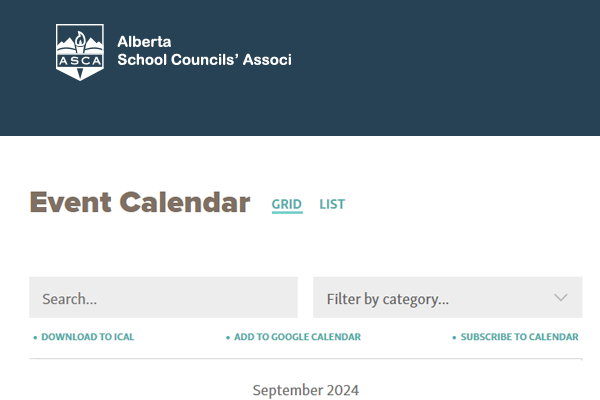Click the word Alberta in the header
The height and width of the screenshot is (400, 600).
(x=144, y=42)
